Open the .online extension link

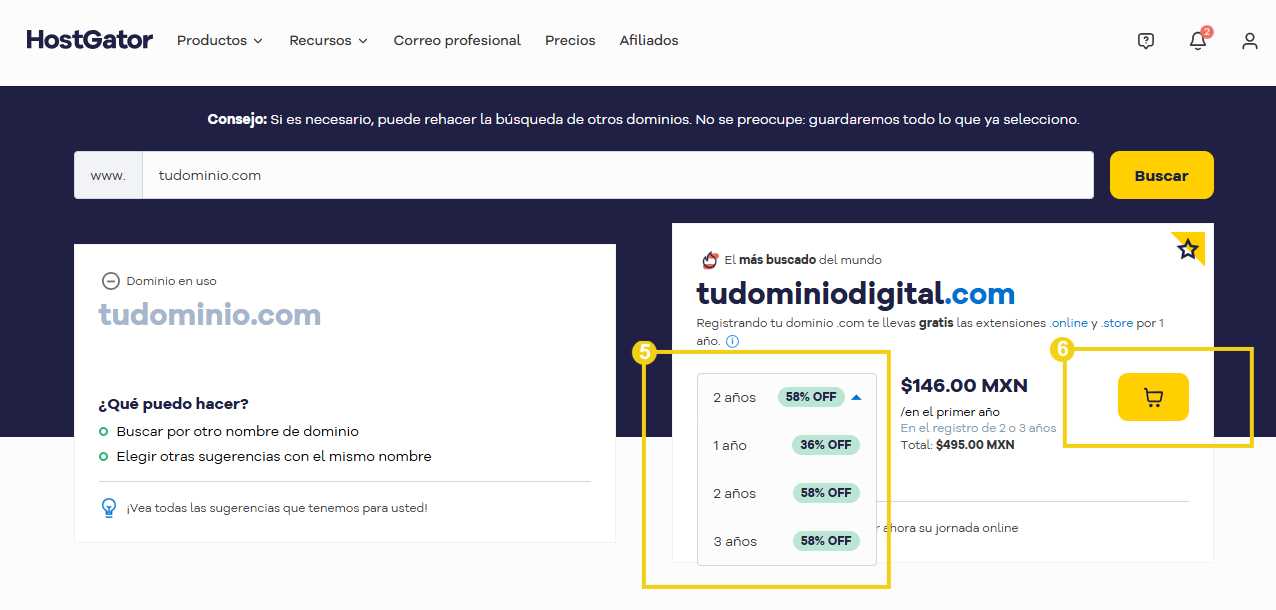coord(1068,324)
